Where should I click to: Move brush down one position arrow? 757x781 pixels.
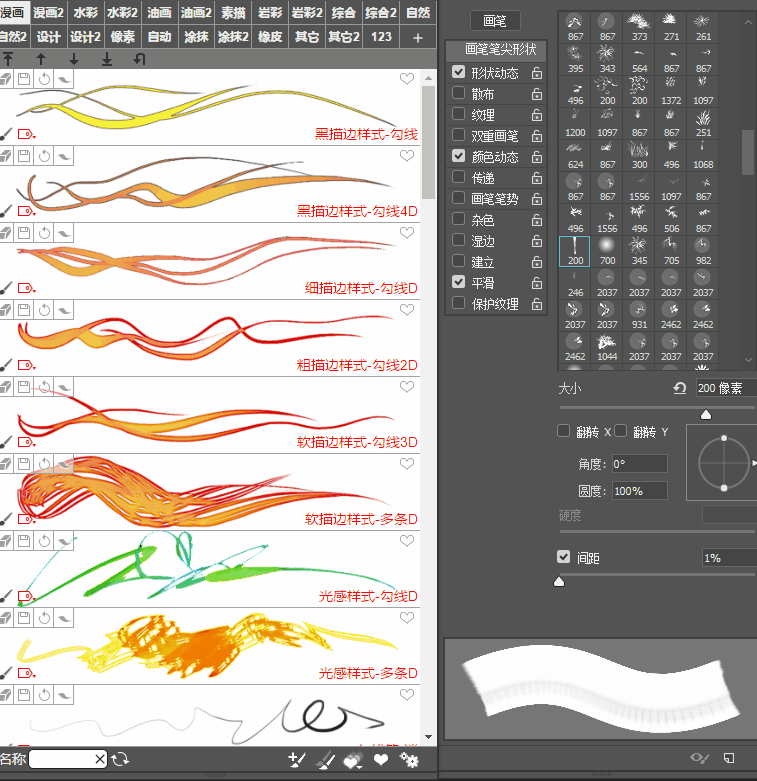(74, 59)
